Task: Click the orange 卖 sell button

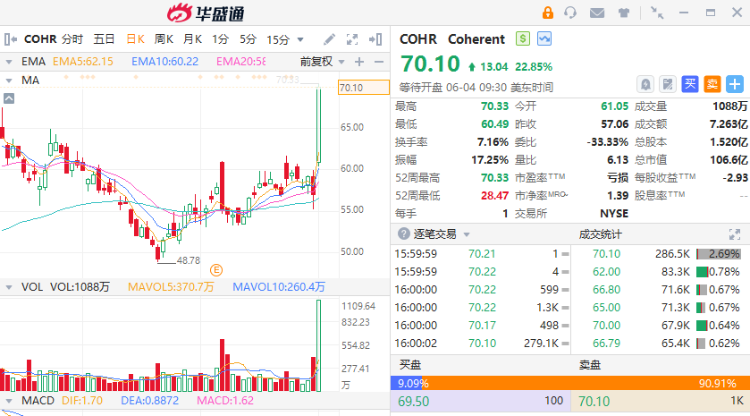Action: (x=712, y=84)
